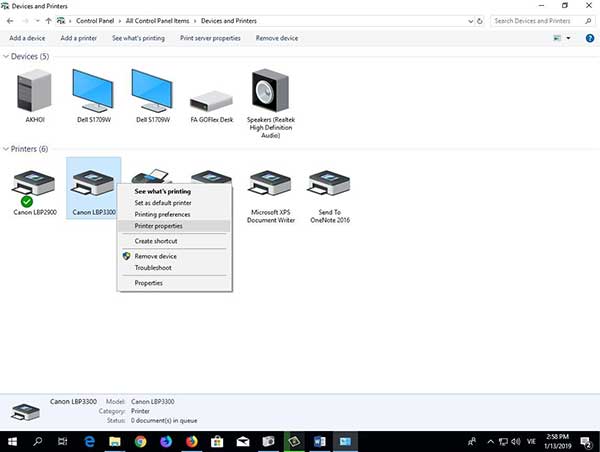Choose Troubleshoot in context menu
600x452 pixels.
[x=174, y=268]
